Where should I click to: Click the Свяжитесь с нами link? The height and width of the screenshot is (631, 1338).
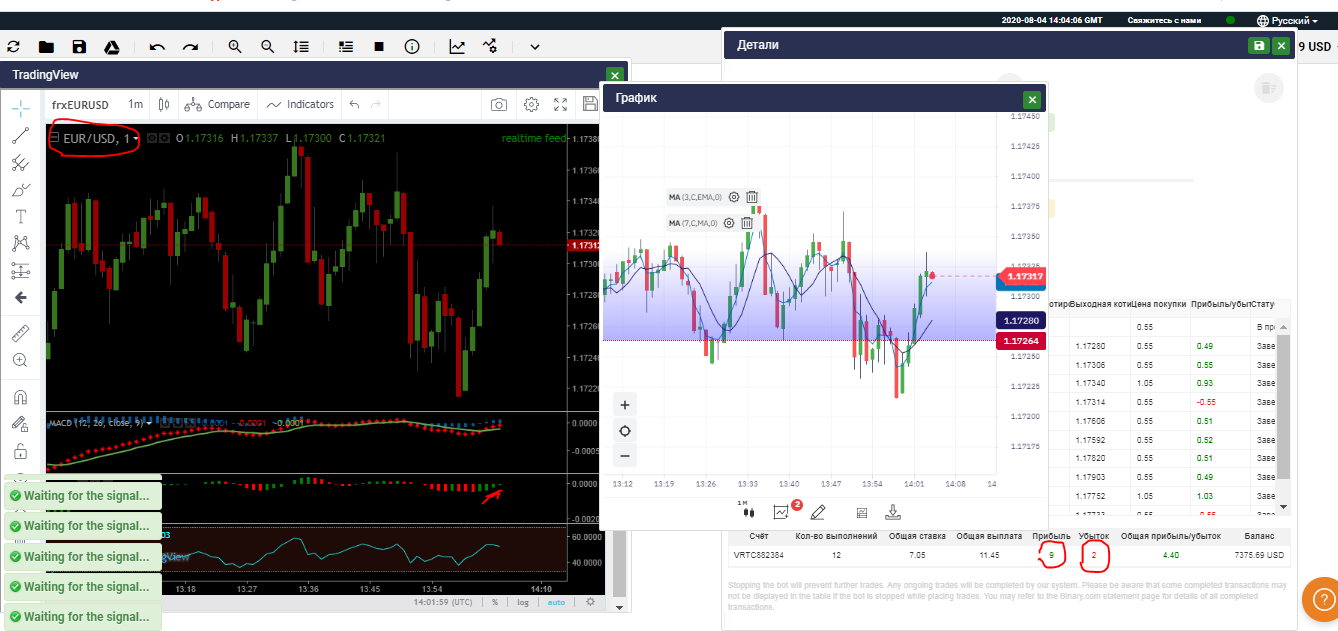(x=1164, y=20)
